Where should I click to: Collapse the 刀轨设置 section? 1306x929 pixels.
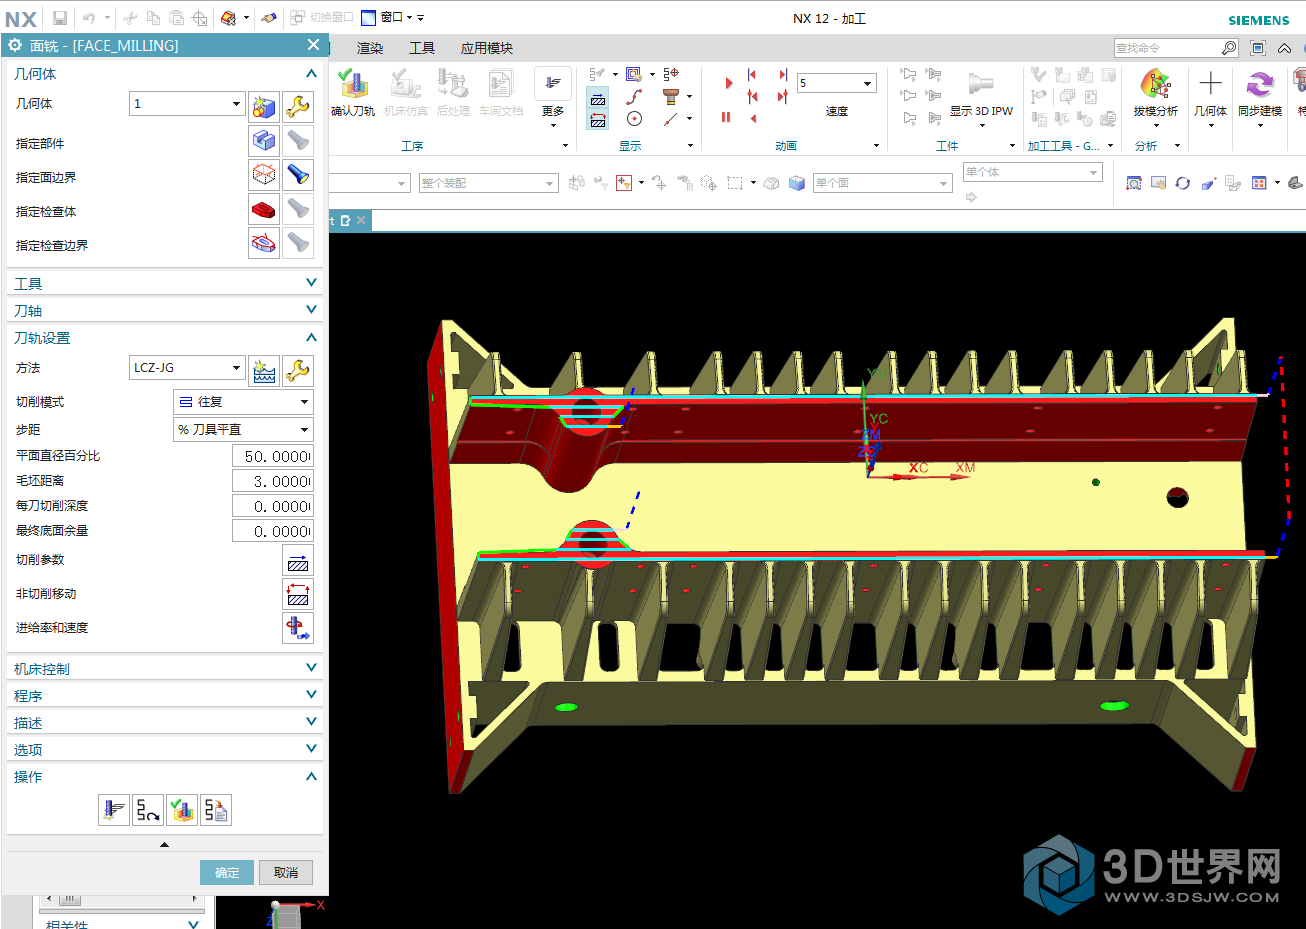pyautogui.click(x=164, y=338)
